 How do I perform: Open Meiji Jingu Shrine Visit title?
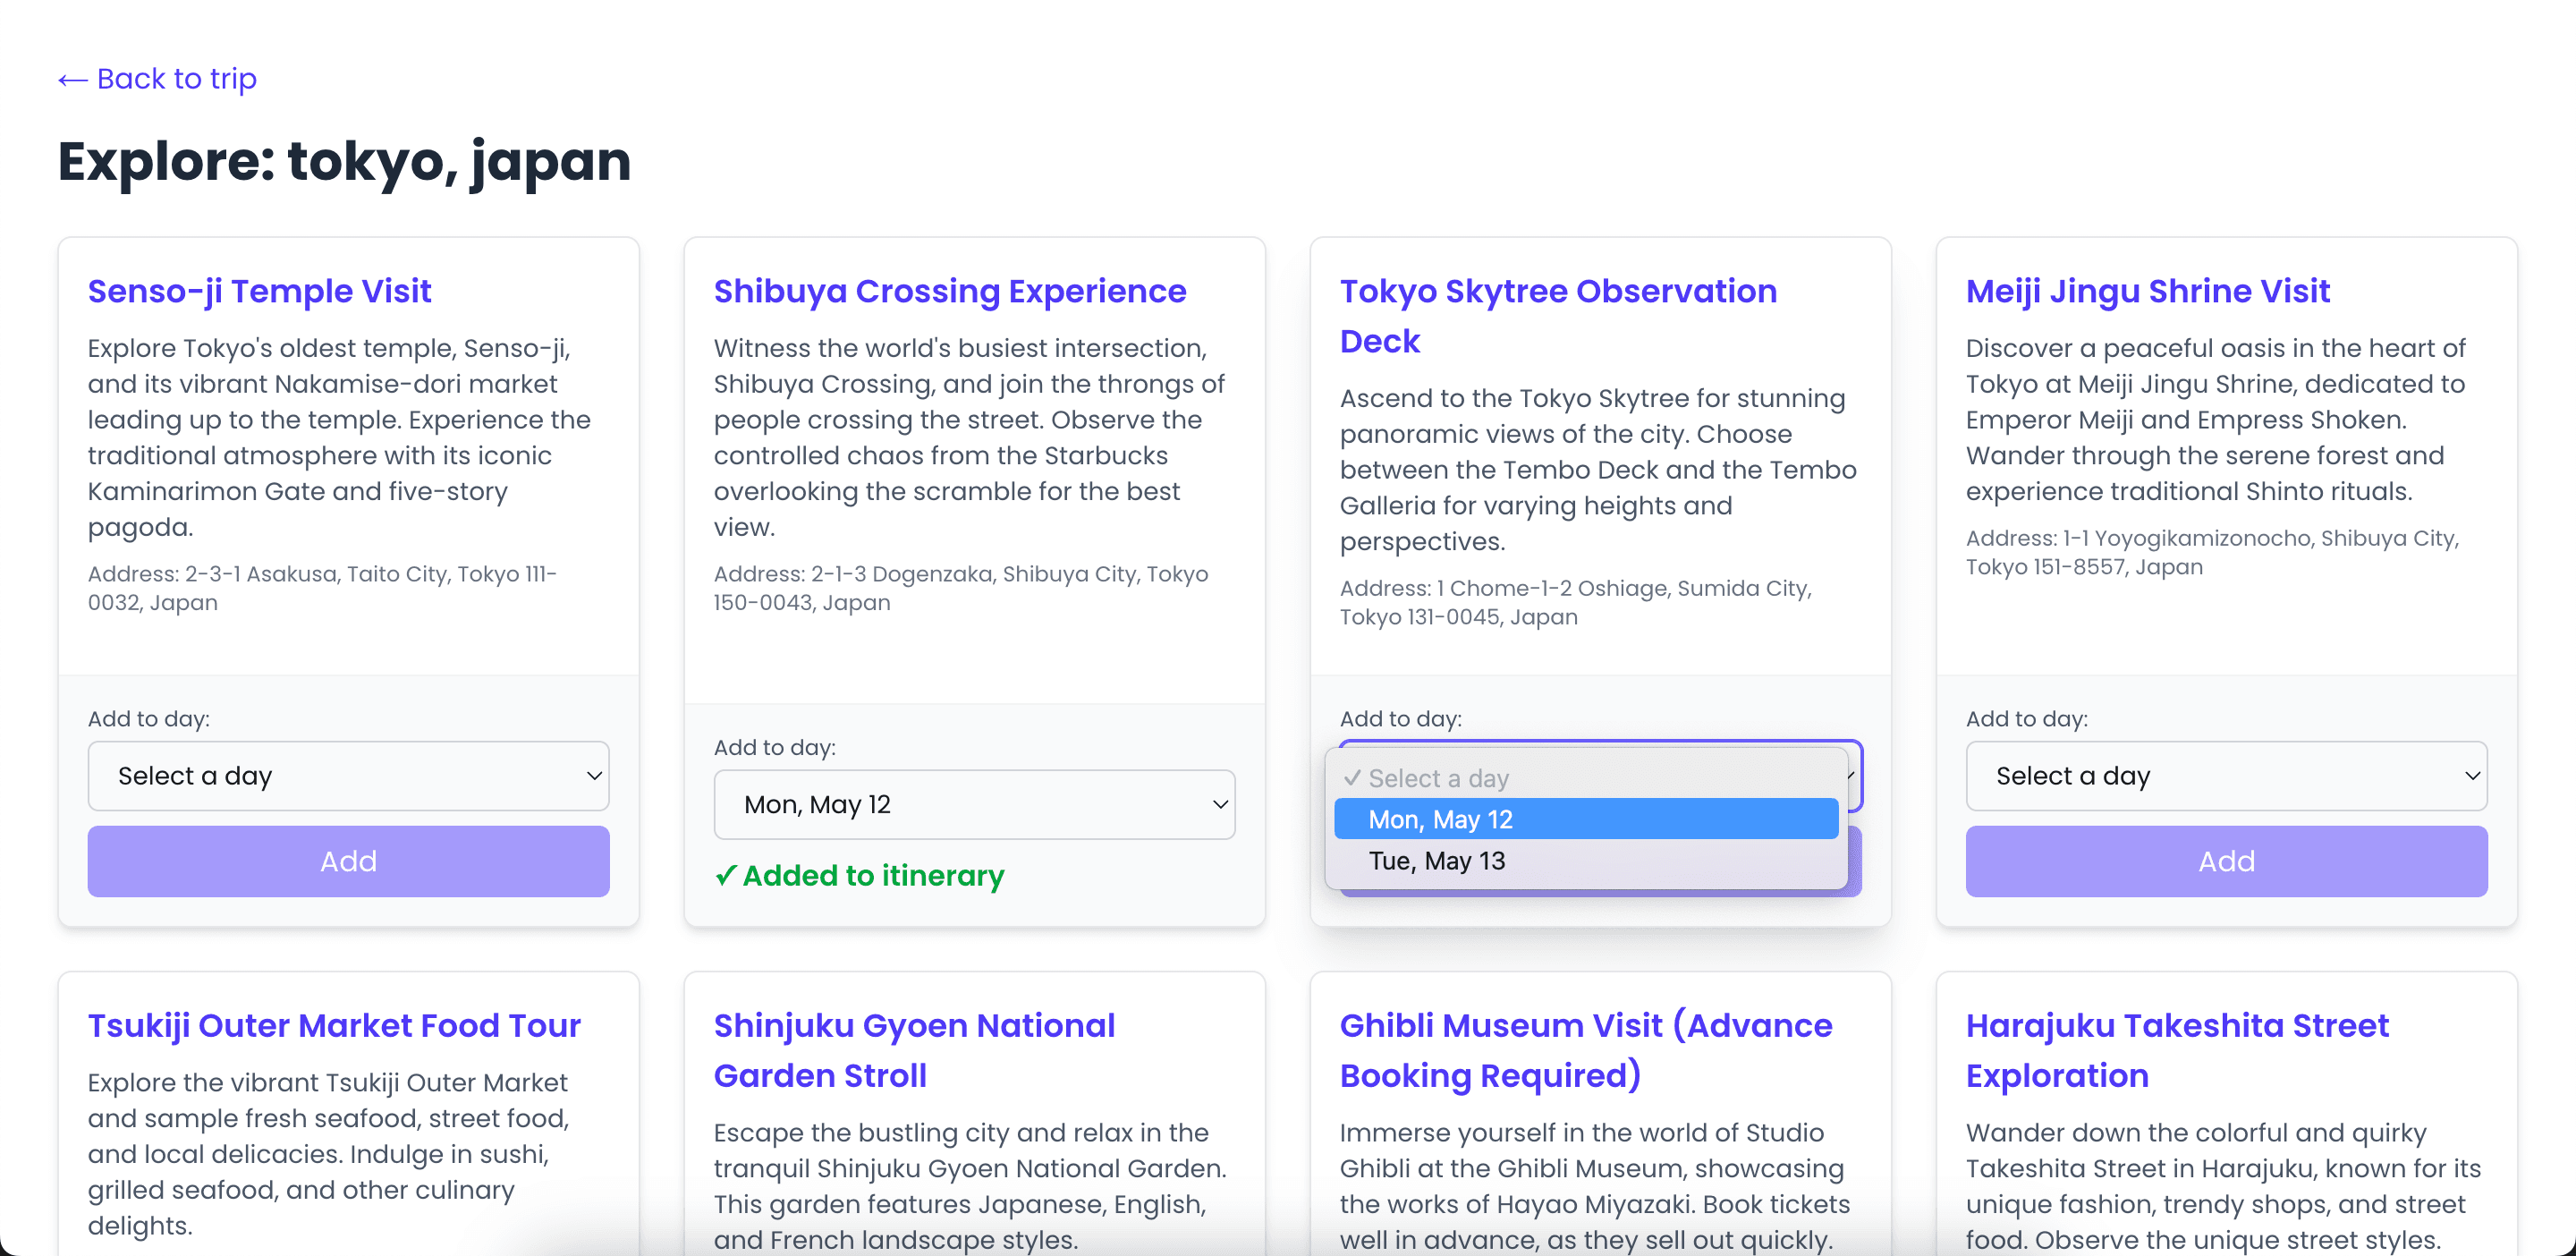[x=2147, y=291]
